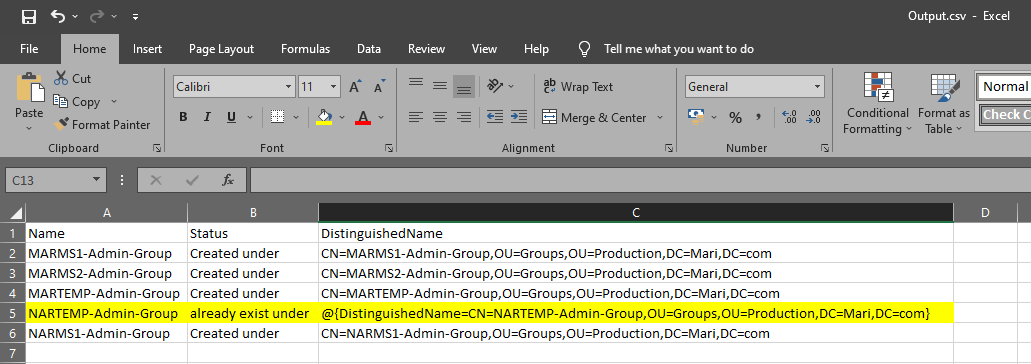Save the workbook with the floppy disk icon
1031x364 pixels.
pyautogui.click(x=29, y=16)
